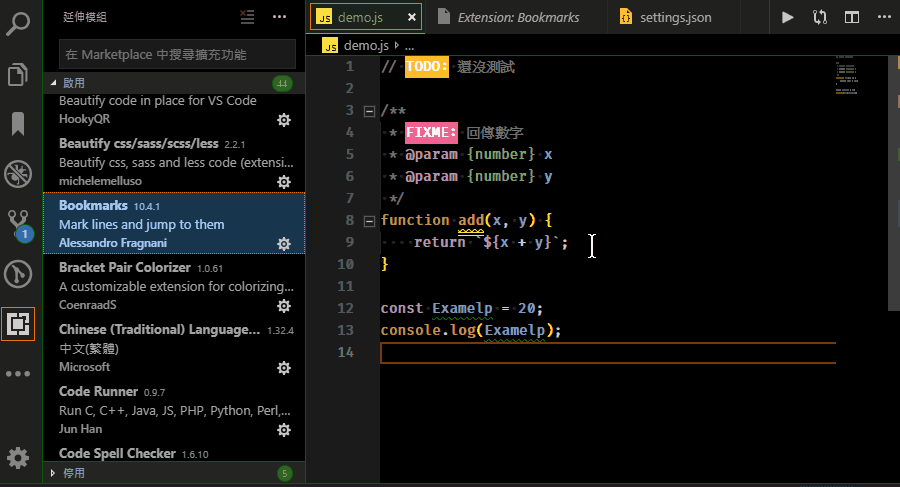The height and width of the screenshot is (487, 900).
Task: Switch to the settings.json tab
Action: tap(674, 17)
